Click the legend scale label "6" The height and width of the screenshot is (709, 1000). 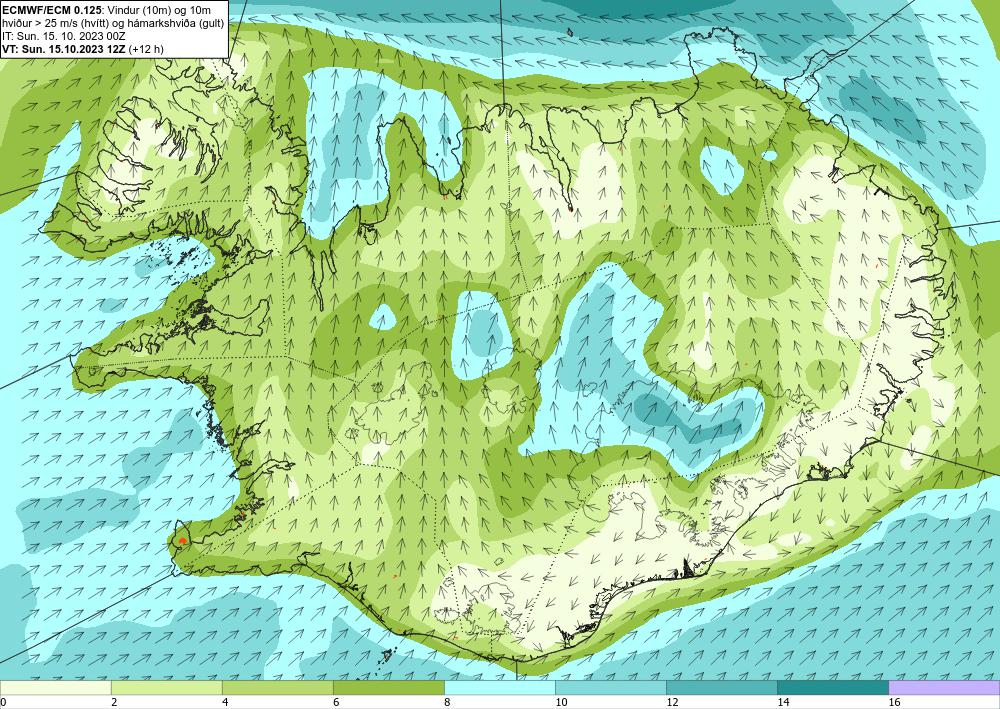pyautogui.click(x=336, y=703)
